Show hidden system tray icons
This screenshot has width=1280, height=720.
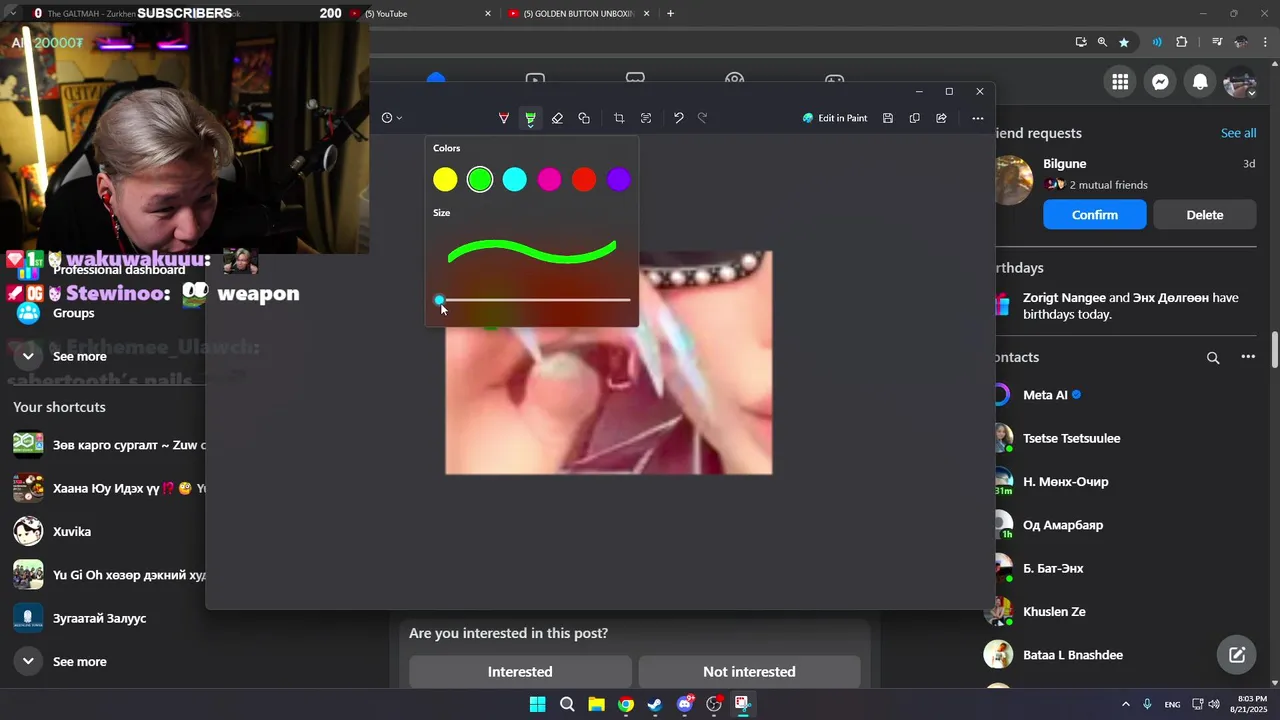[x=1125, y=704]
